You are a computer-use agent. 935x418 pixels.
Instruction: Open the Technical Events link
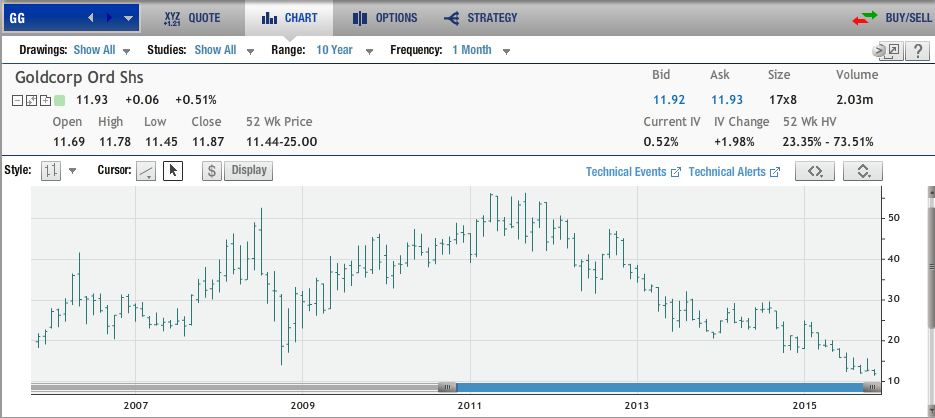633,172
